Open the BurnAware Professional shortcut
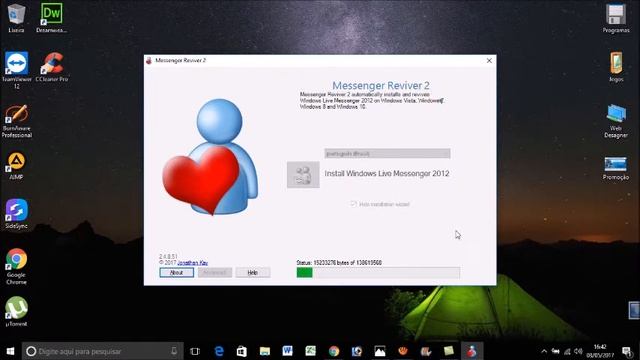This screenshot has width=640, height=360. (16, 121)
